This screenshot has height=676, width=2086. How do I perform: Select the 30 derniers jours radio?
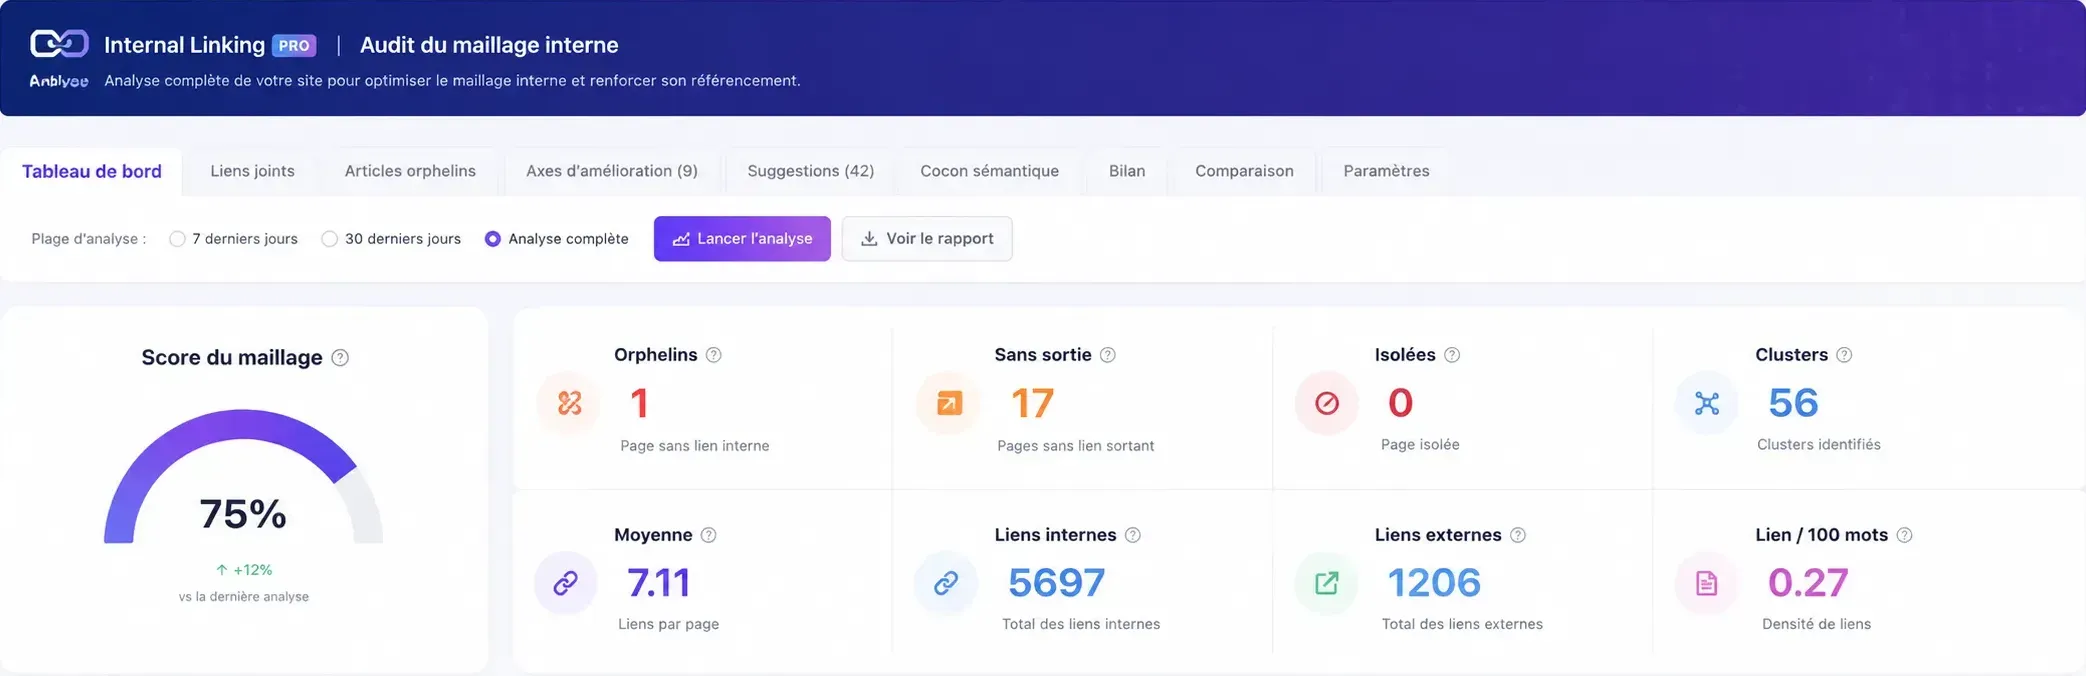click(329, 239)
